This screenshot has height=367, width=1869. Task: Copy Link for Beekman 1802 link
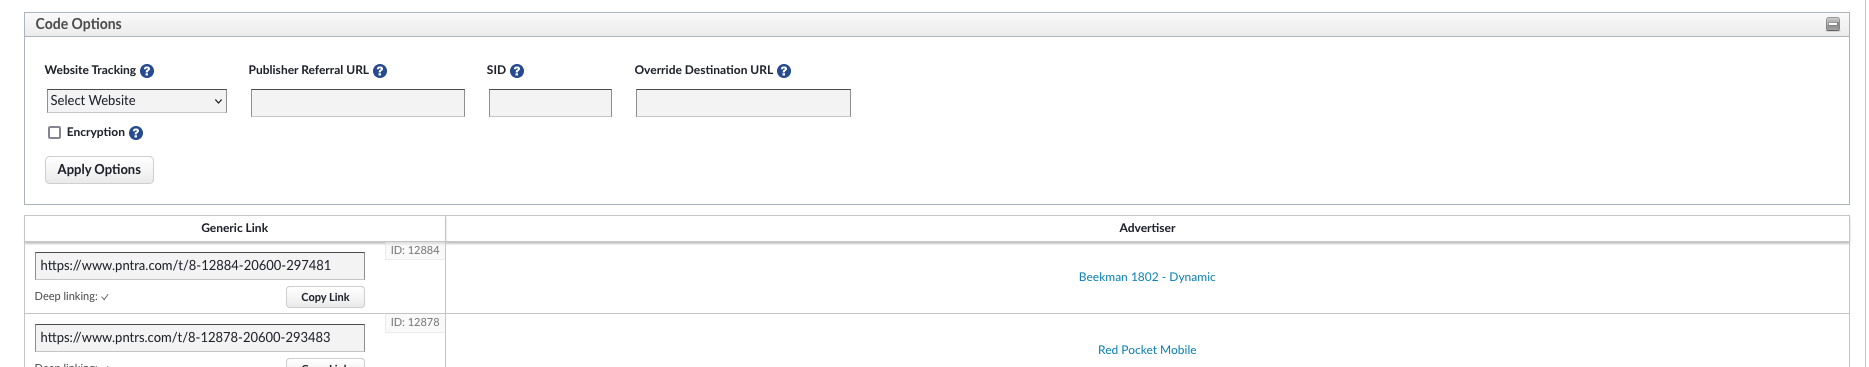pos(325,297)
